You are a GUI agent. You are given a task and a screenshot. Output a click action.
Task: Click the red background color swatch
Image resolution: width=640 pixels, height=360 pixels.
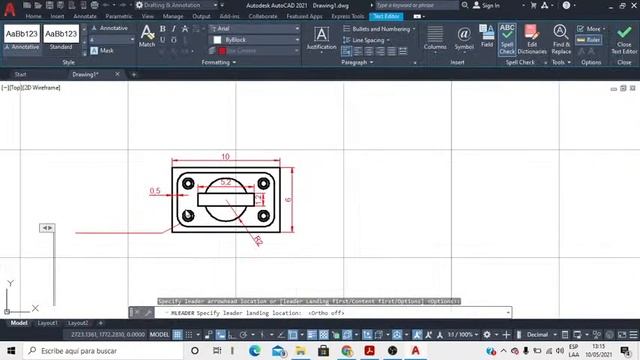222,51
